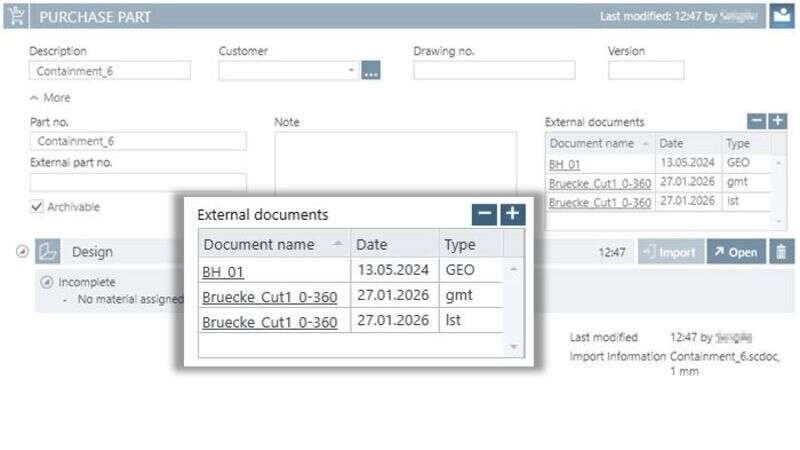Image resolution: width=800 pixels, height=450 pixels.
Task: Collapse the Design section with its round arrow
Action: (21, 252)
